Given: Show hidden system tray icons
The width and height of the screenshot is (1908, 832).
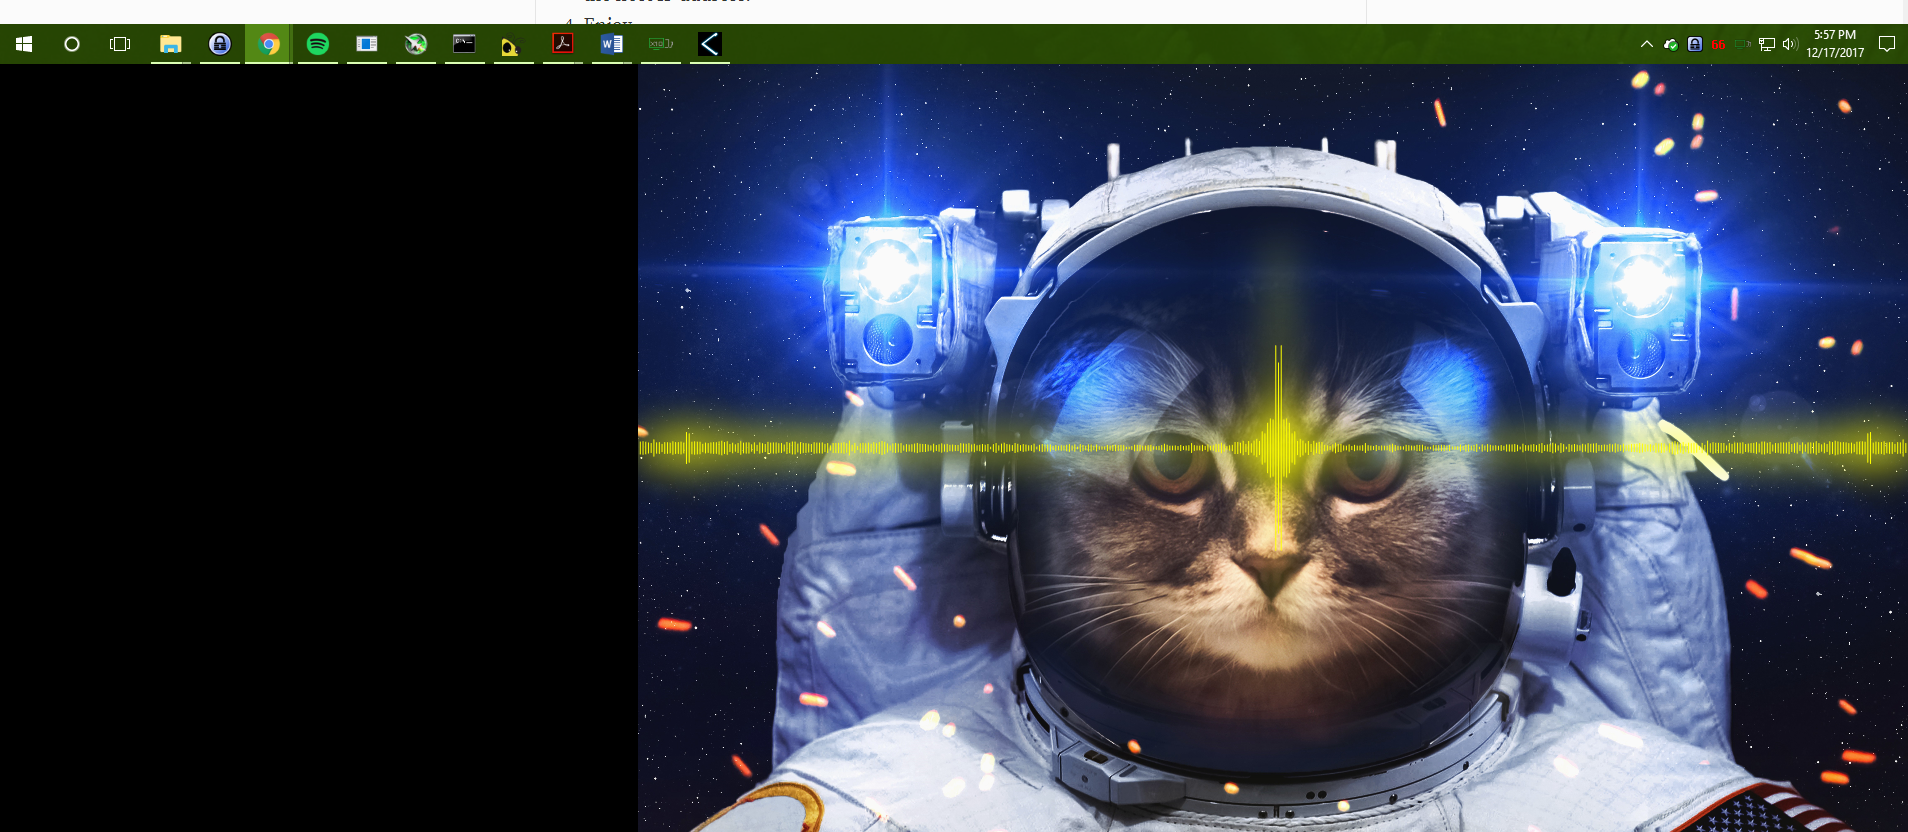Looking at the screenshot, I should (x=1647, y=44).
